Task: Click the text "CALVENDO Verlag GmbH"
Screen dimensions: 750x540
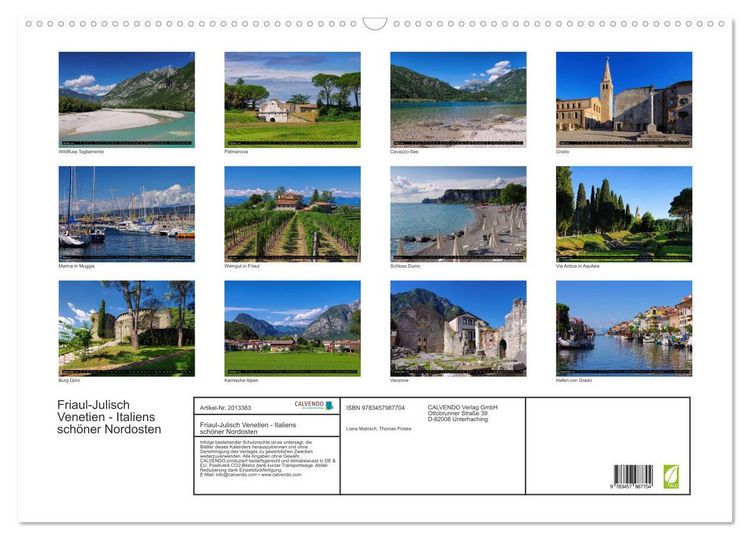Action: tap(463, 407)
